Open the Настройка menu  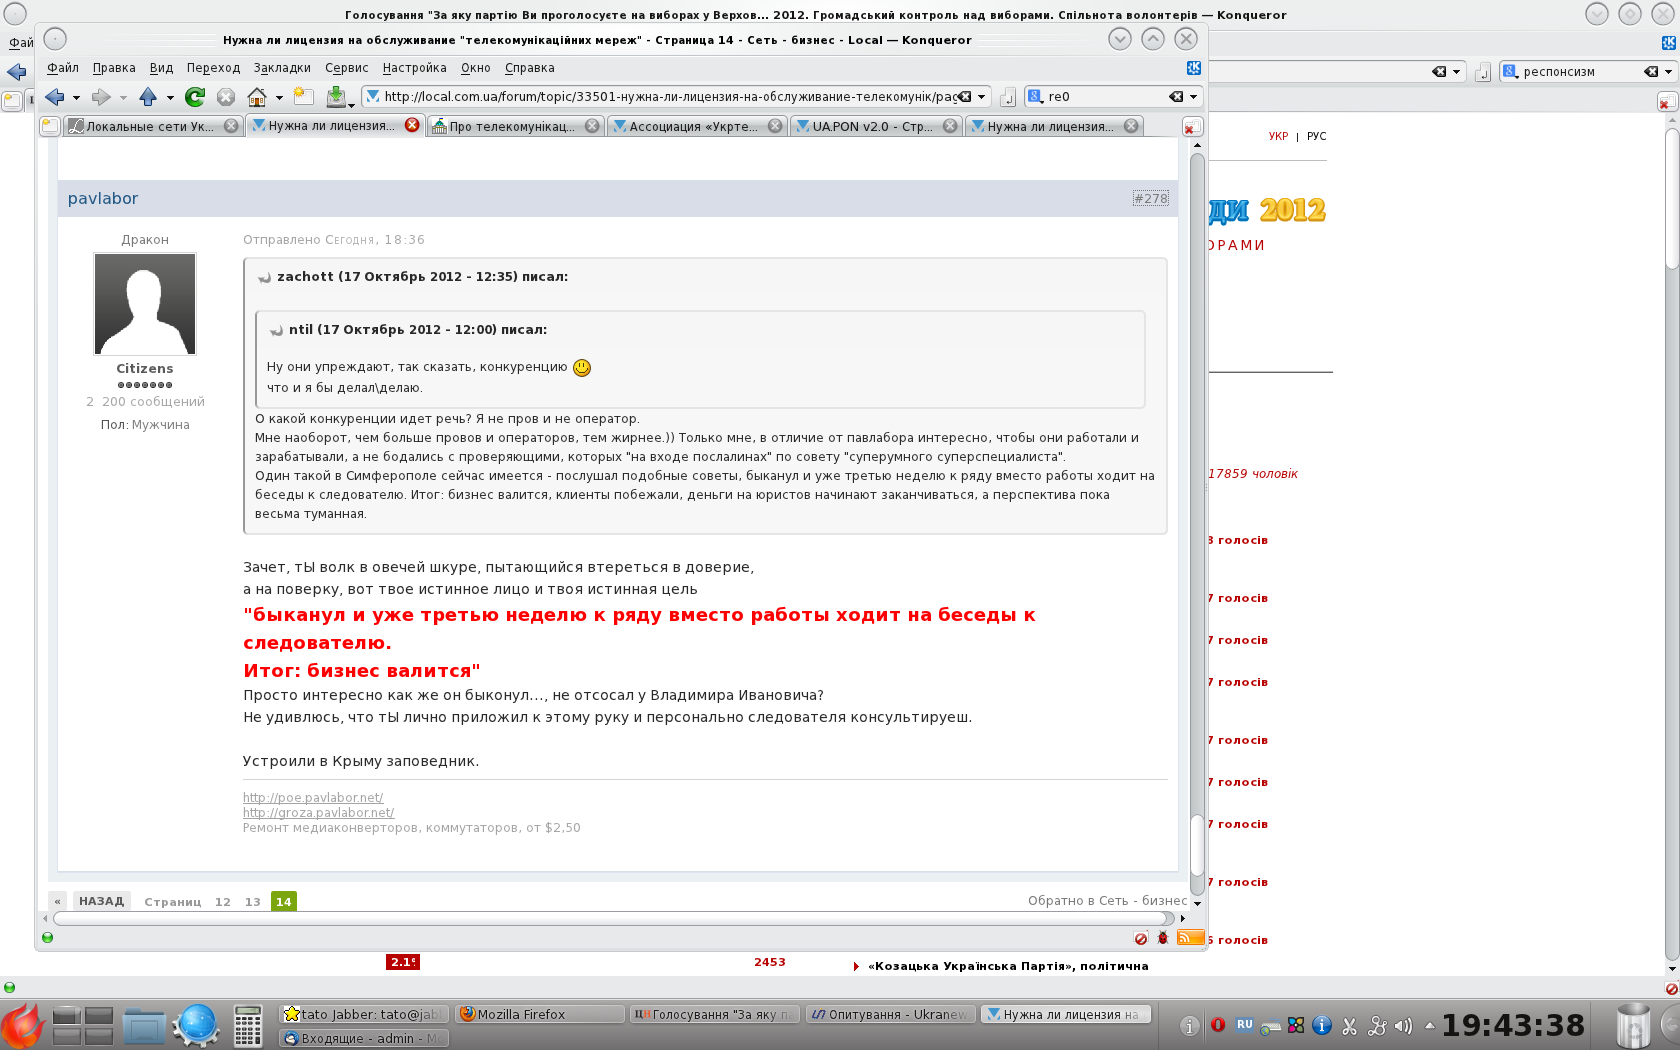pos(415,68)
